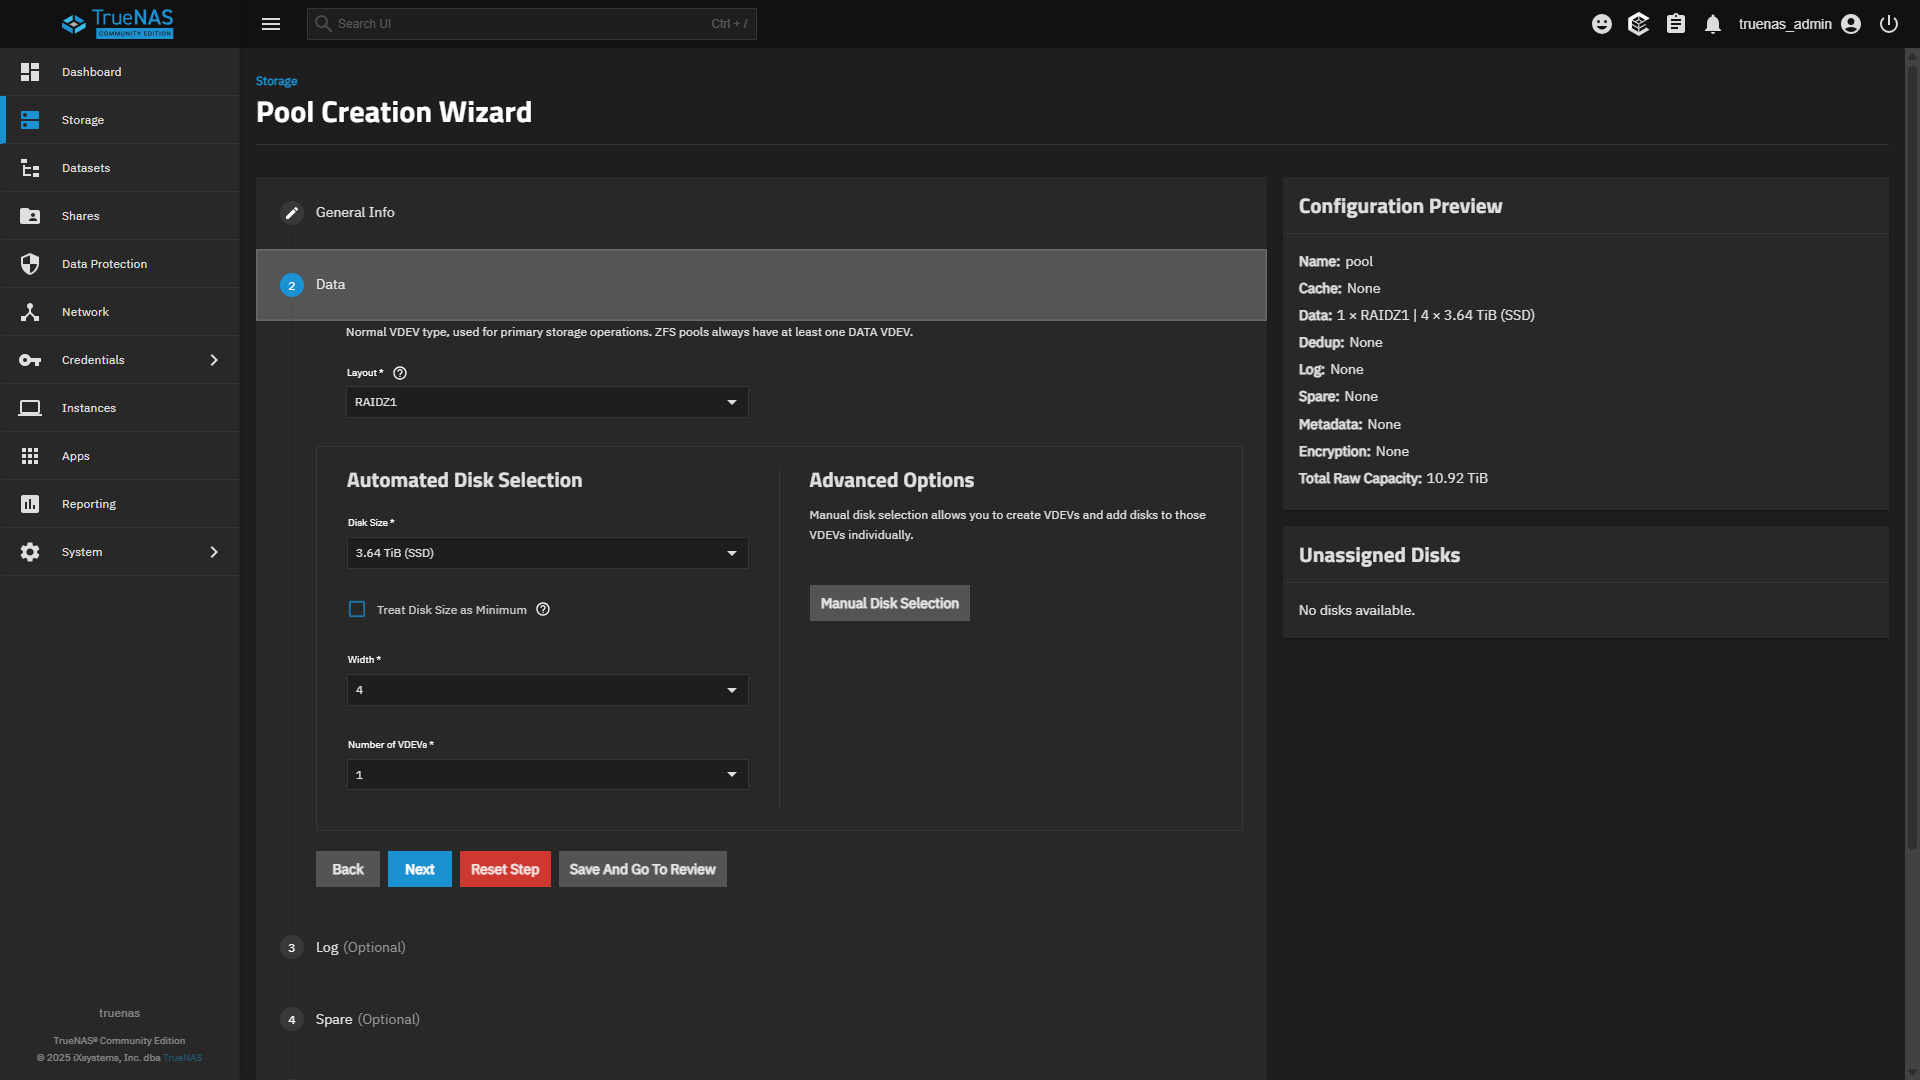Go to Datasets in the sidebar
The image size is (1920, 1080).
point(86,168)
